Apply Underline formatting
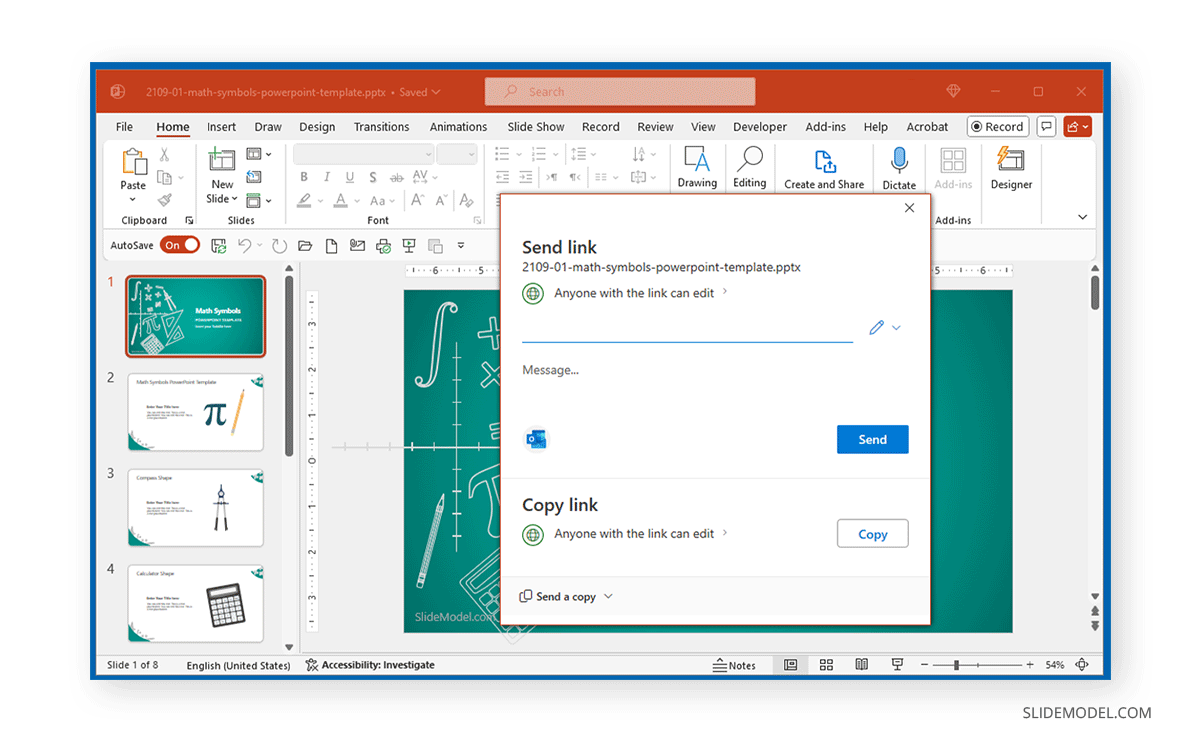Screen dimensions: 1200x743 (x=350, y=177)
